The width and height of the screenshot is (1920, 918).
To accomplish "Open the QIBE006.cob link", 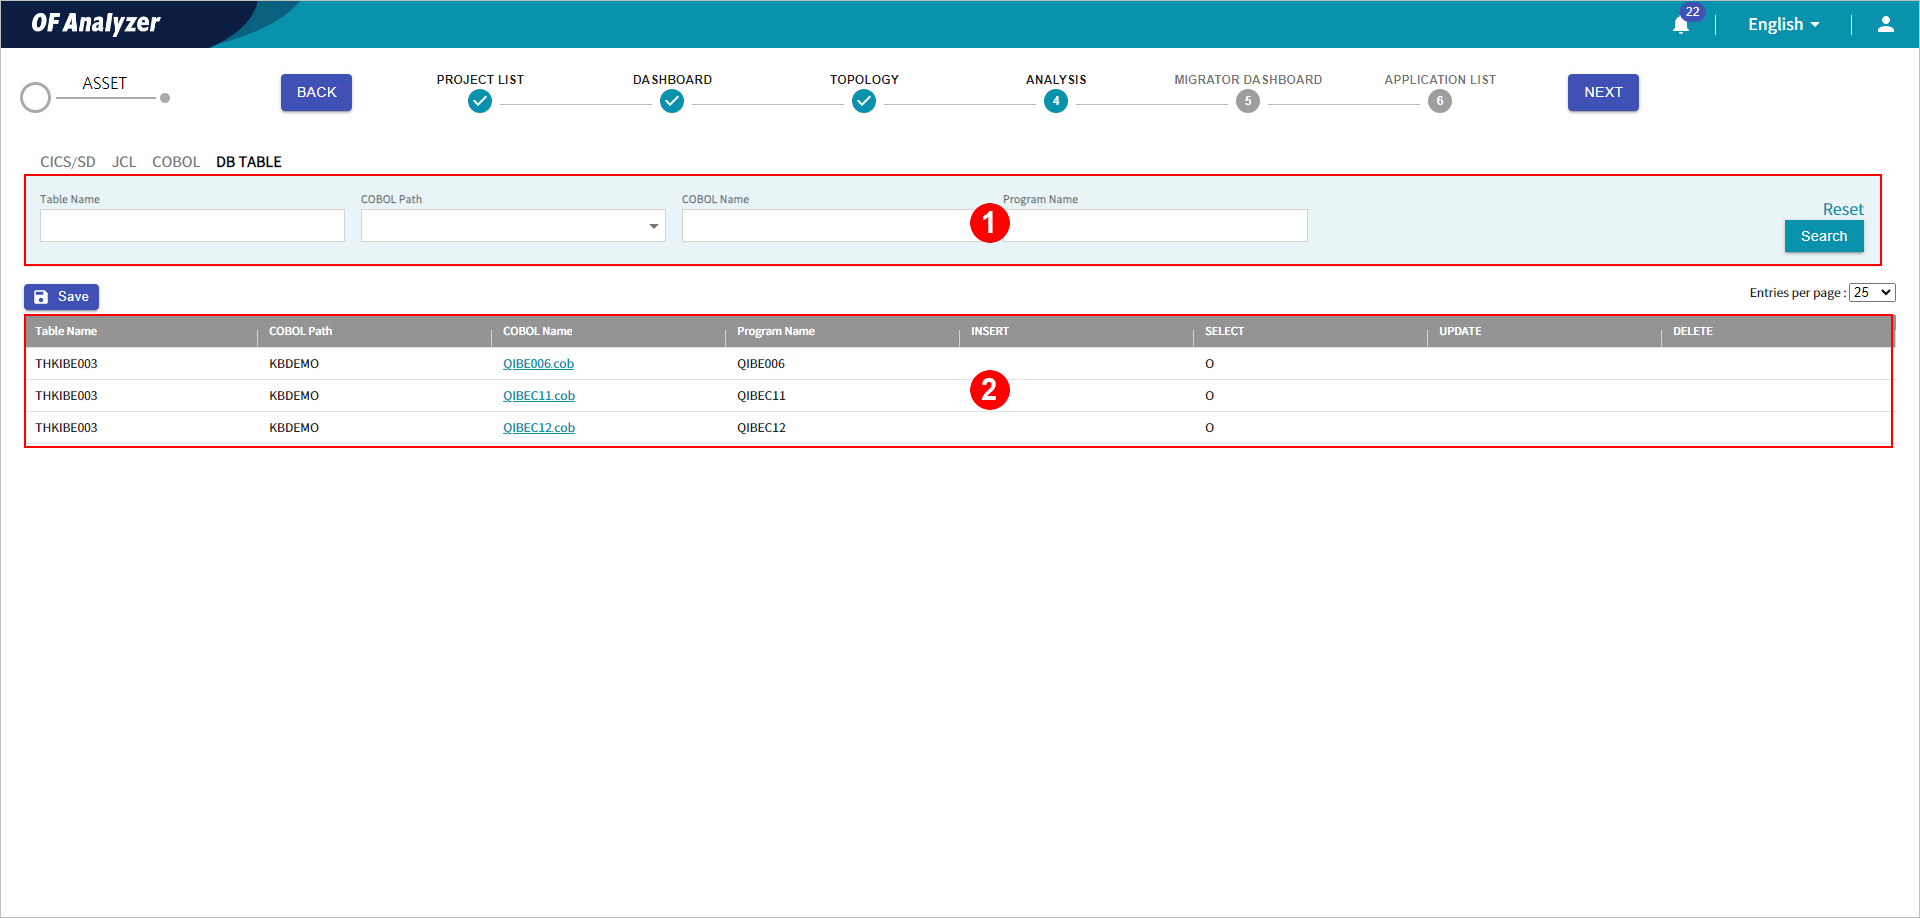I will click(538, 364).
